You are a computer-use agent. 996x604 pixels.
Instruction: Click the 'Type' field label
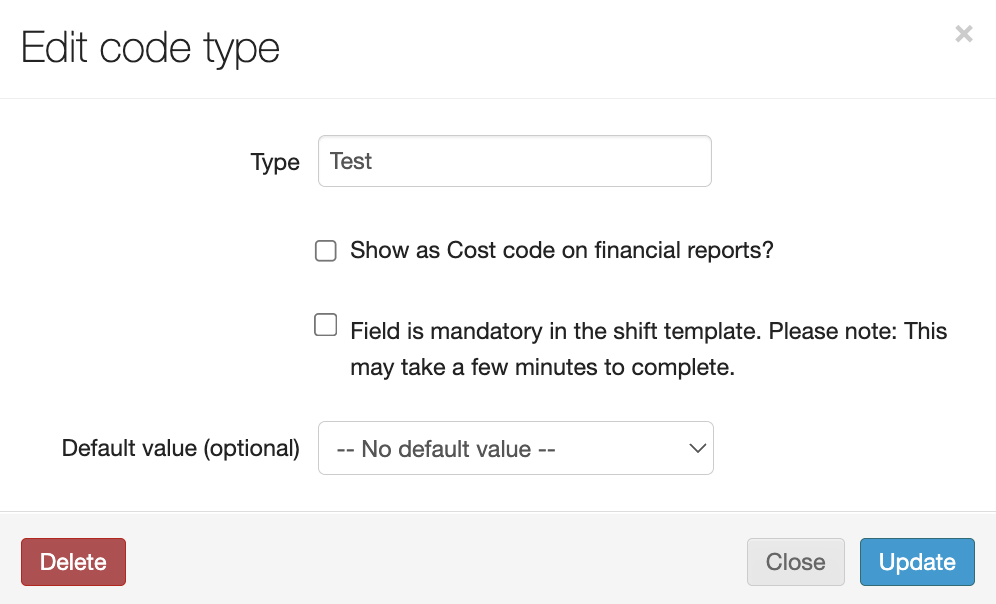(275, 163)
